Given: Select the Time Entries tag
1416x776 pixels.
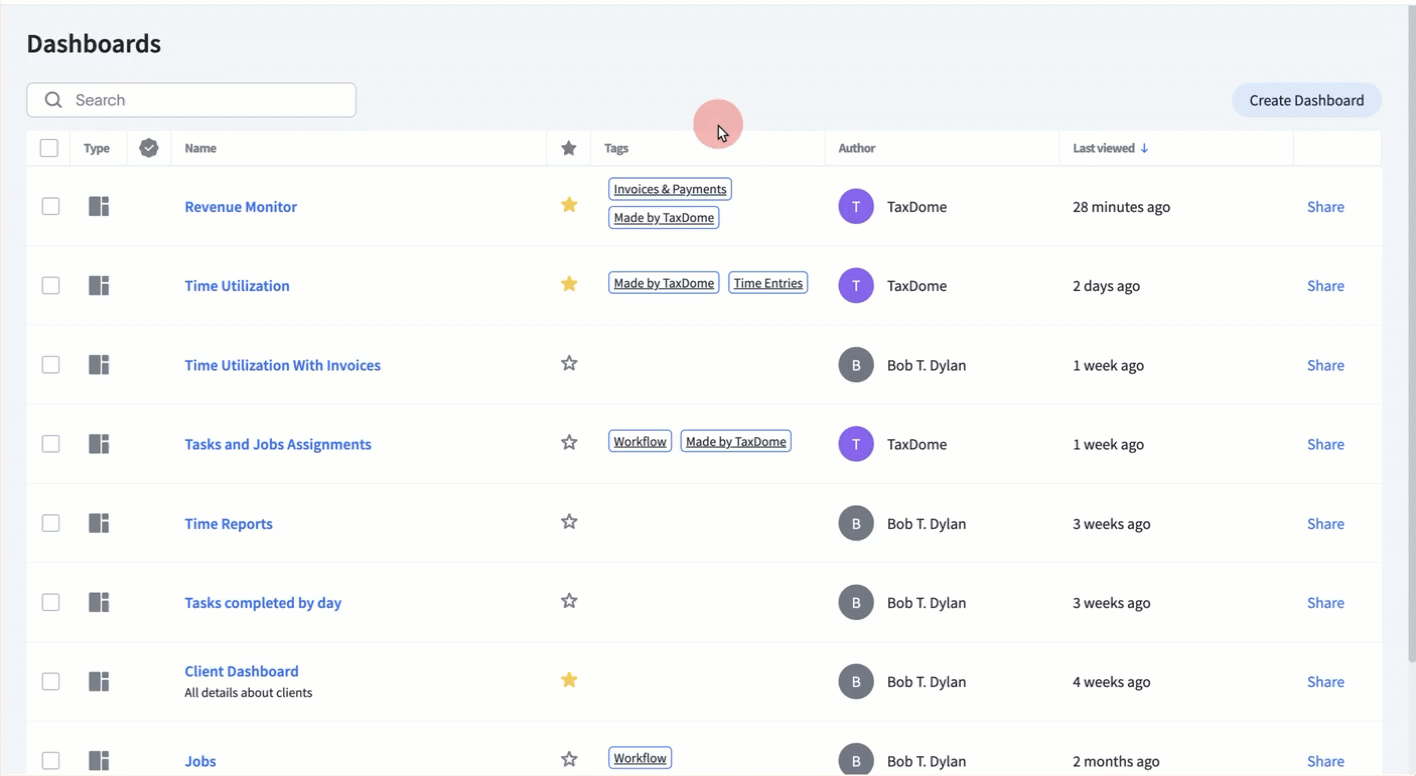Looking at the screenshot, I should click(x=768, y=283).
